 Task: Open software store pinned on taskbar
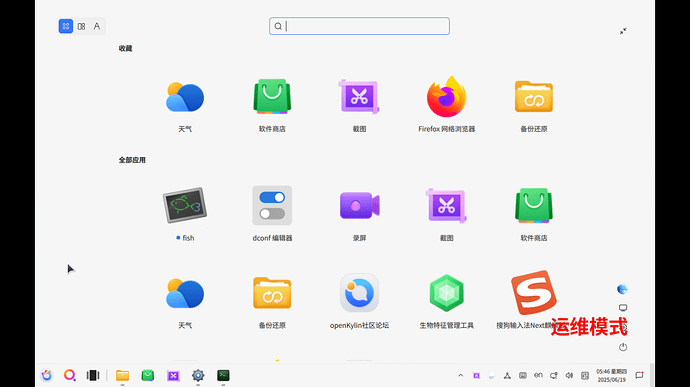[x=148, y=375]
